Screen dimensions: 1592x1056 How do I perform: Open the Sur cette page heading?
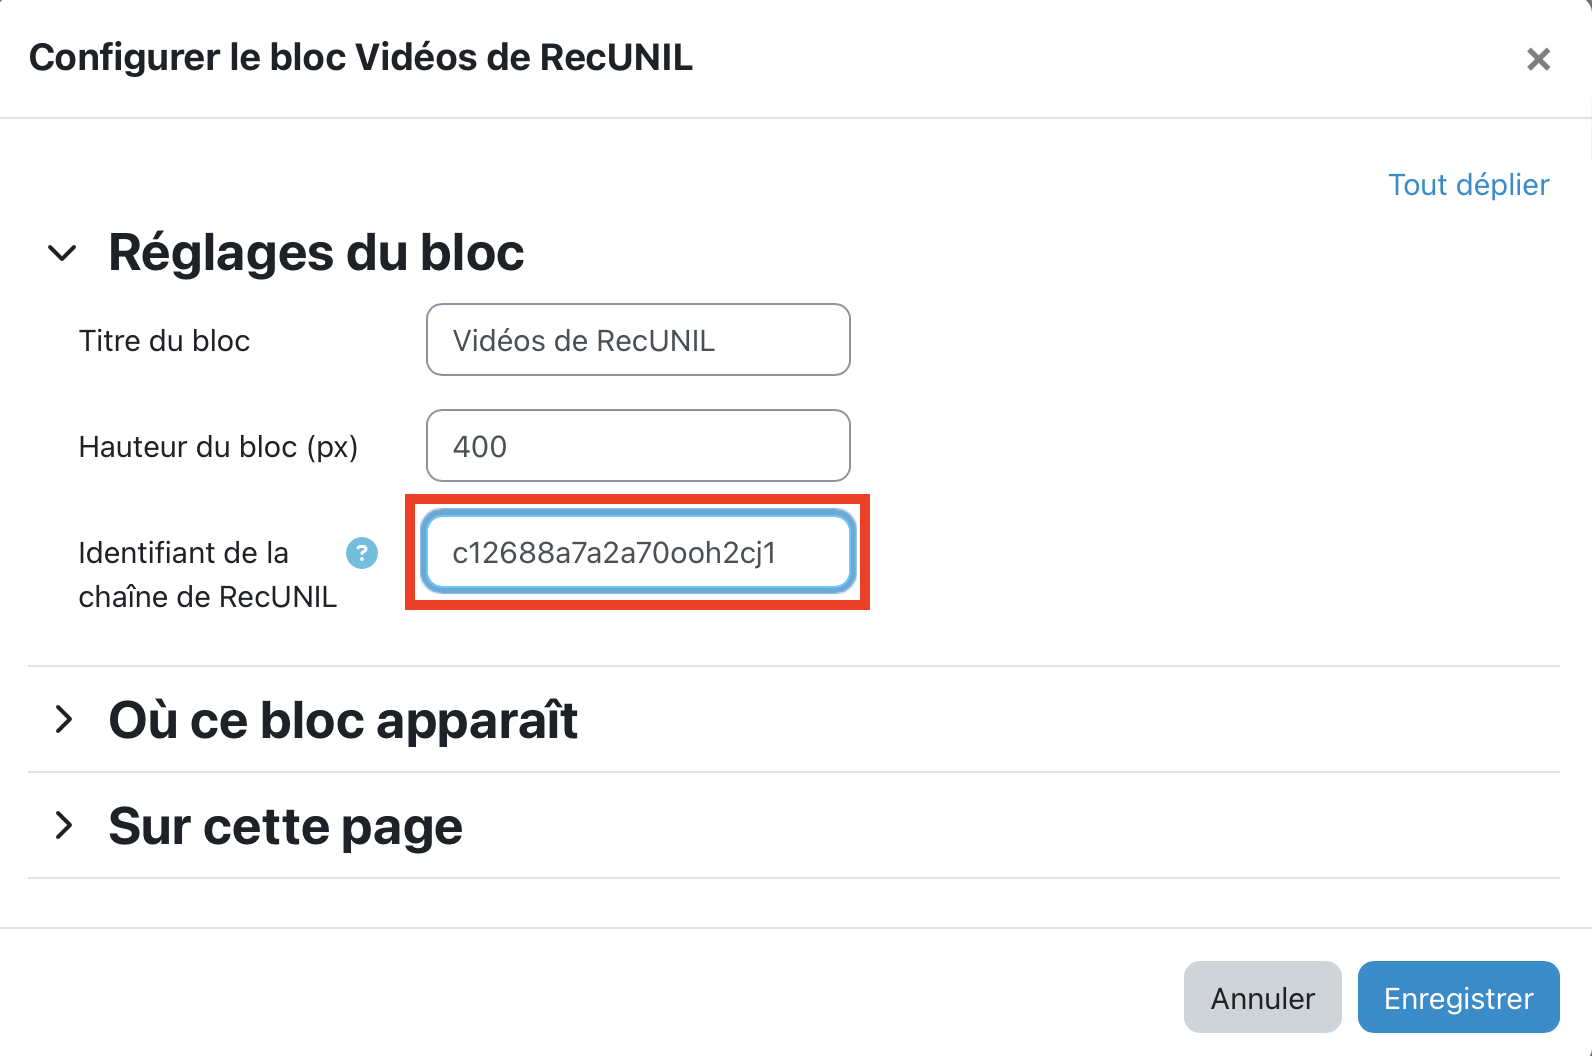[285, 826]
